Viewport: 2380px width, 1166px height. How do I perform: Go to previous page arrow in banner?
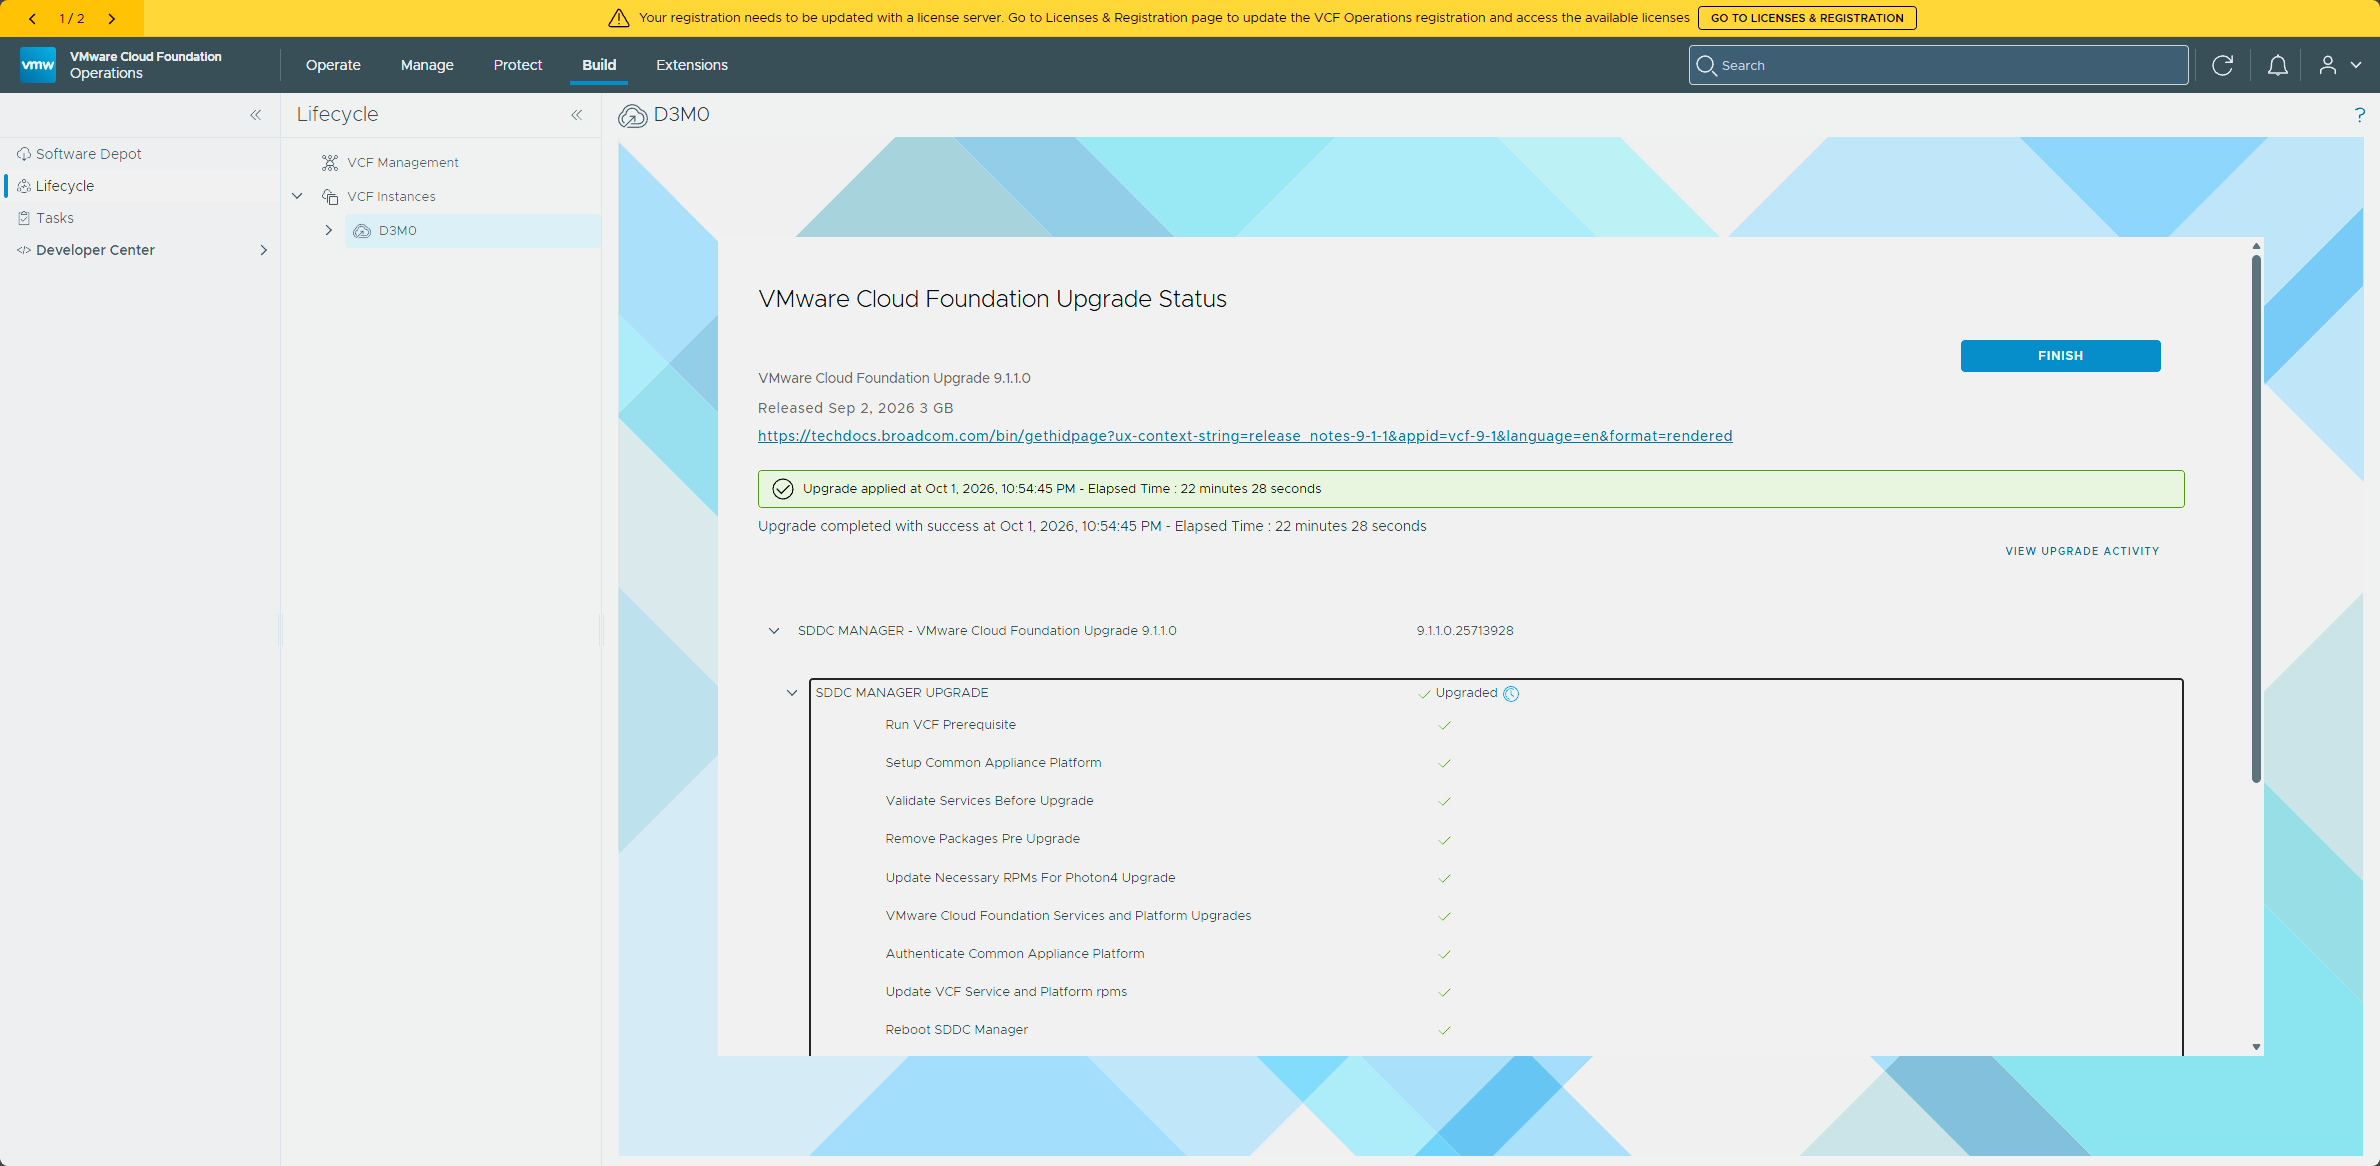pos(33,18)
